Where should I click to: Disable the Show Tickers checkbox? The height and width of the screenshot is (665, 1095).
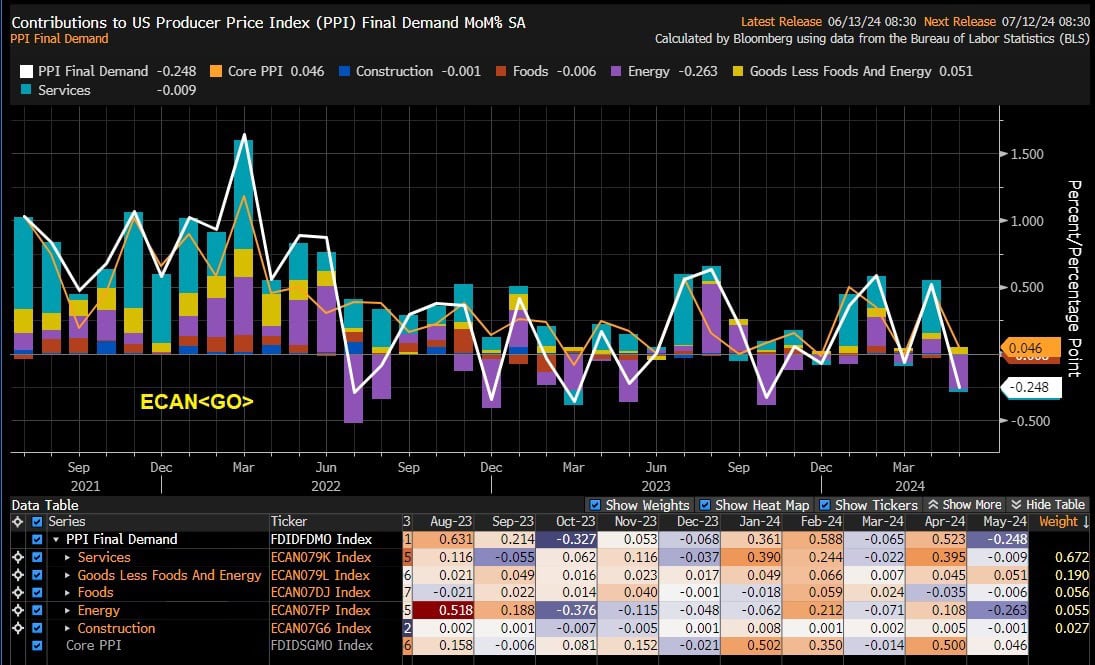click(x=824, y=505)
